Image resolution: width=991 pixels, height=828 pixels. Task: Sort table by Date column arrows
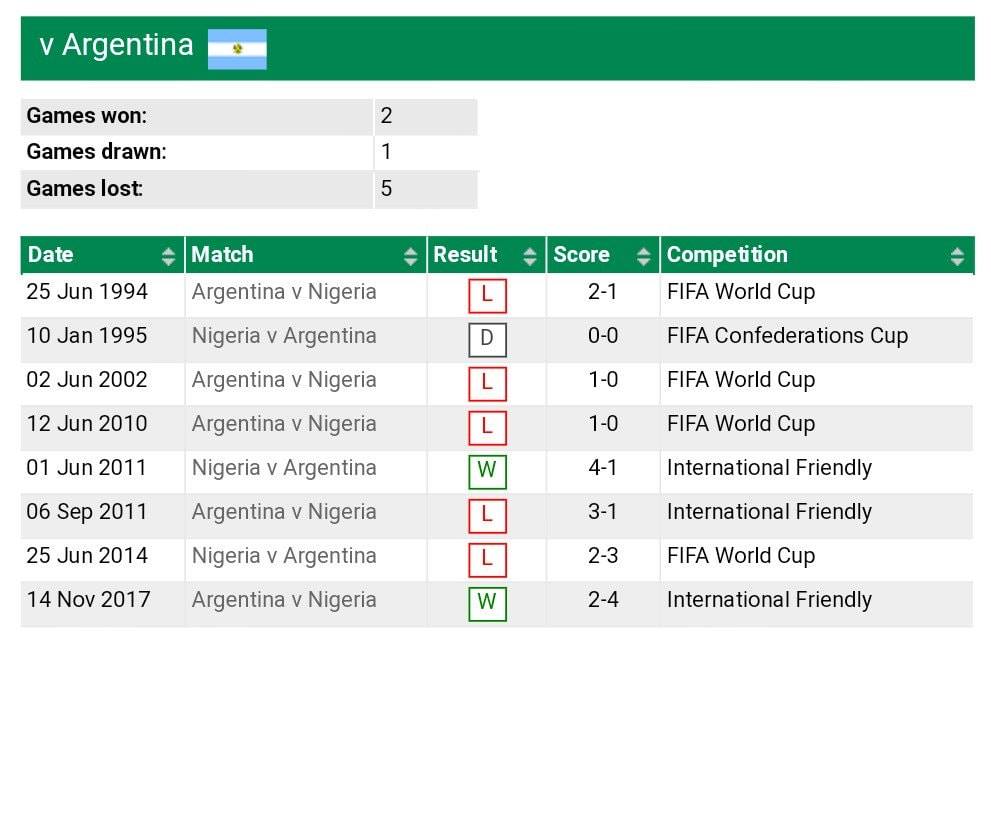point(168,256)
